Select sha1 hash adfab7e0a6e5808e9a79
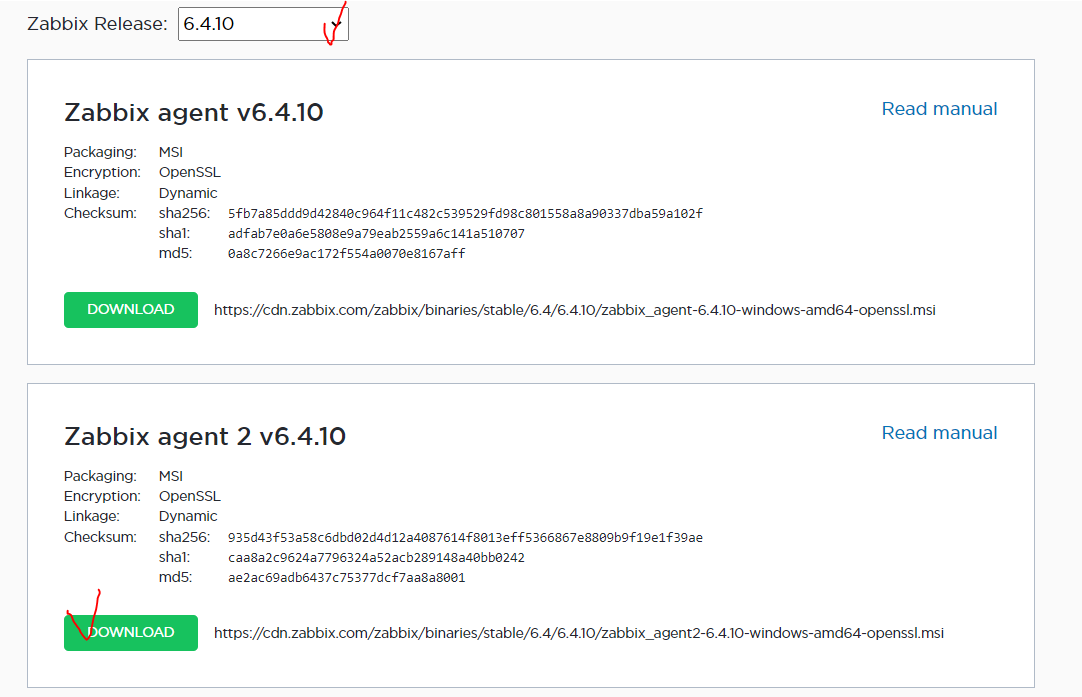Viewport: 1082px width, 697px height. [376, 234]
